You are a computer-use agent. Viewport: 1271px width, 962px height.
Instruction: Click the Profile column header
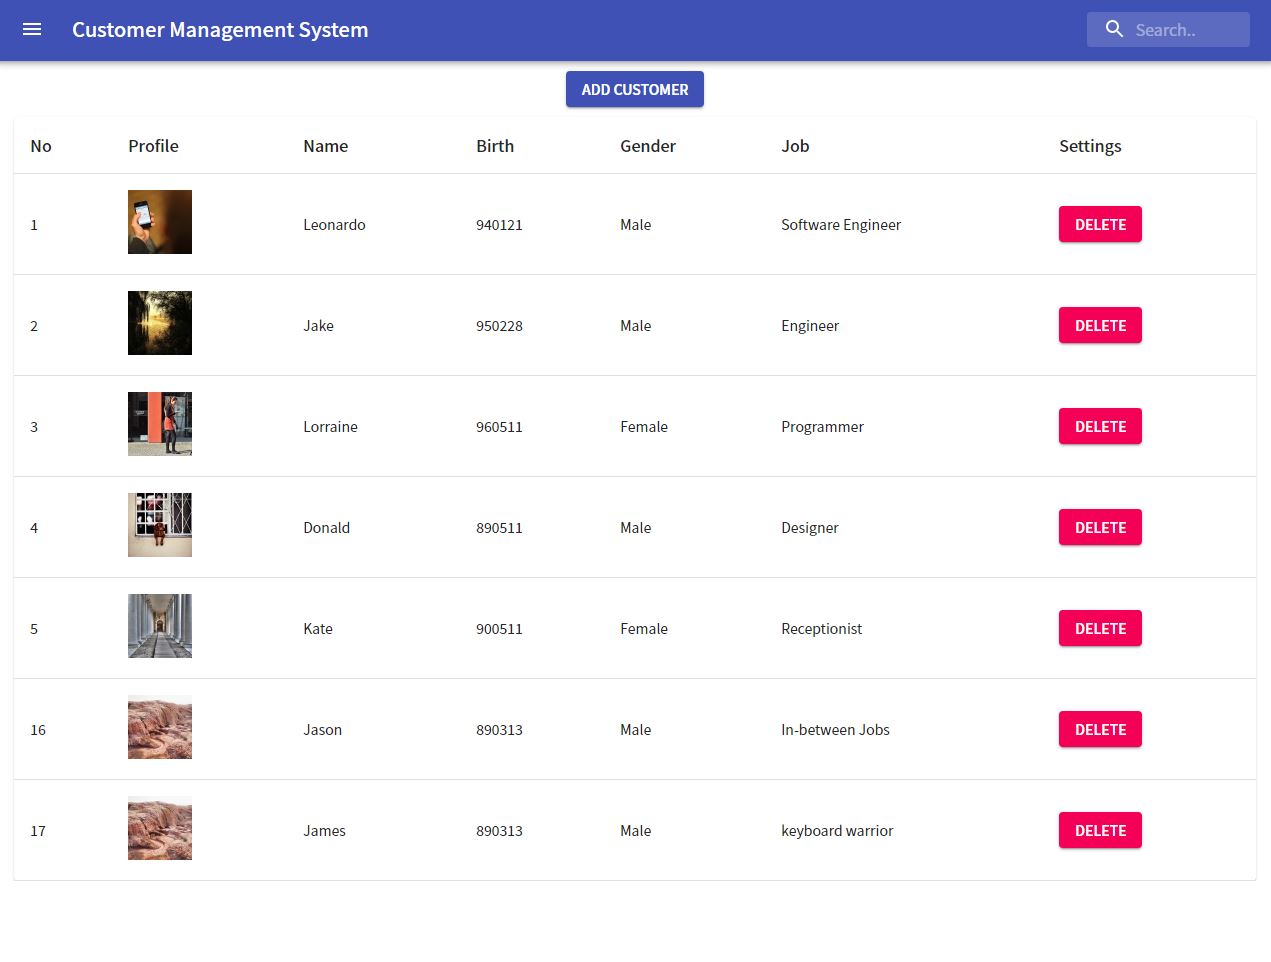click(153, 146)
